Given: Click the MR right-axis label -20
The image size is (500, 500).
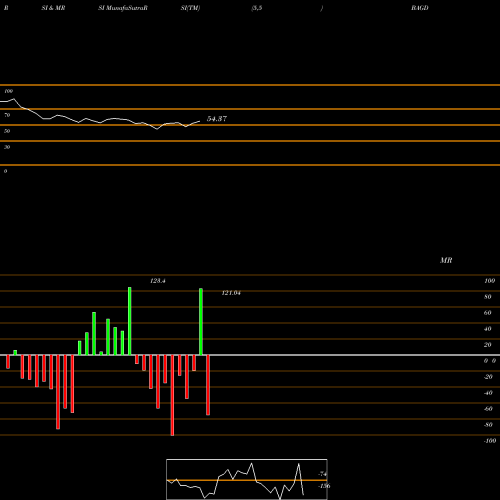Looking at the screenshot, I should coord(488,377).
